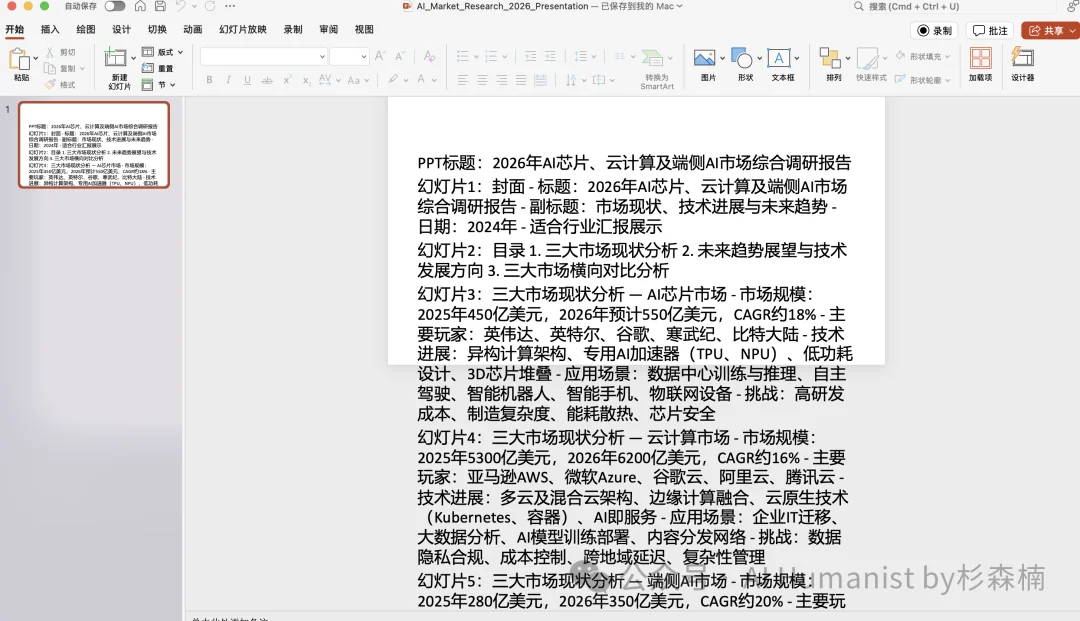Toggle underline formatting
The width and height of the screenshot is (1080, 621).
(246, 78)
